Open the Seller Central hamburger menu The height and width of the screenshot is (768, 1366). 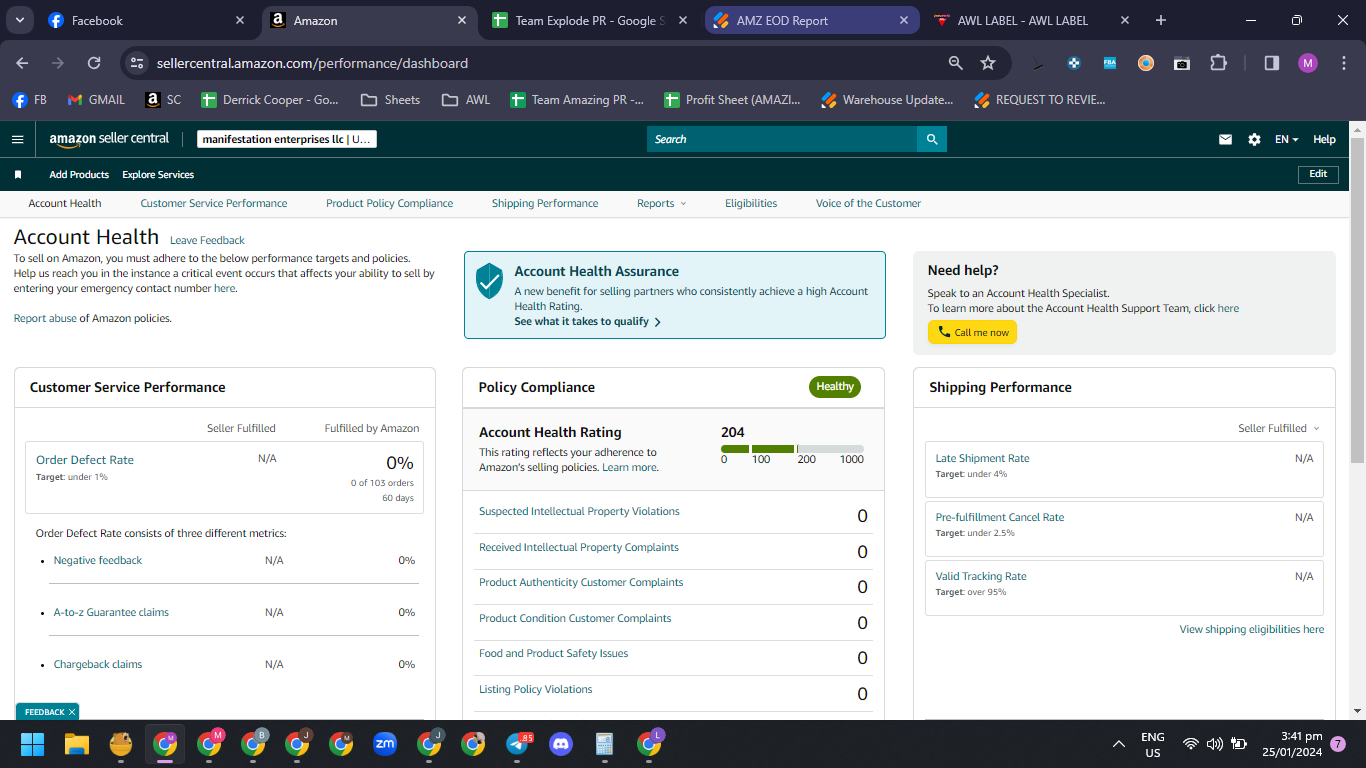click(x=17, y=140)
